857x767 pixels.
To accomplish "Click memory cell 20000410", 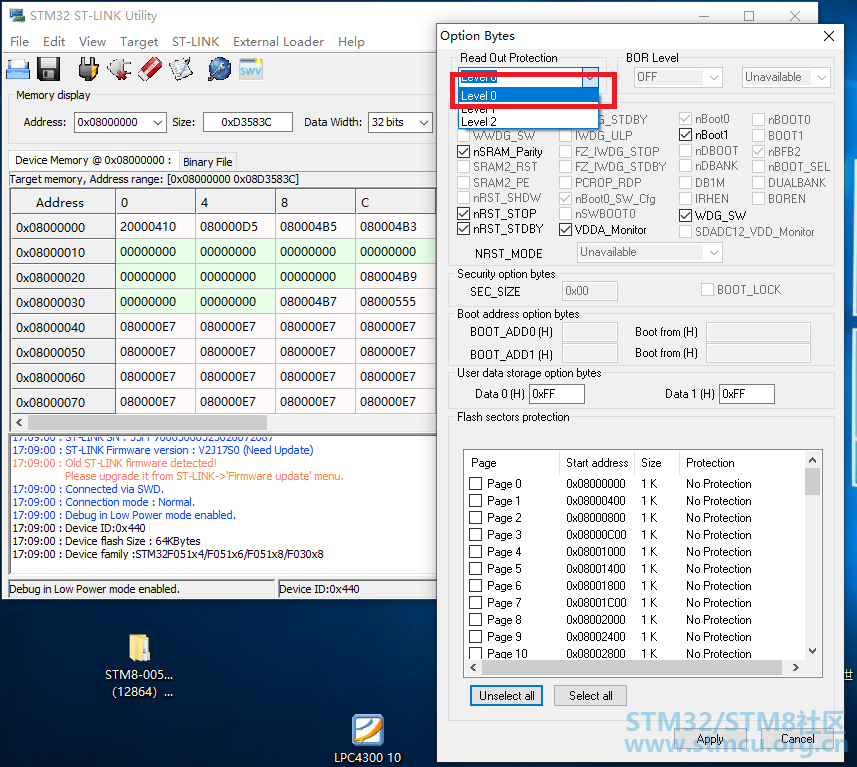I will pyautogui.click(x=155, y=226).
